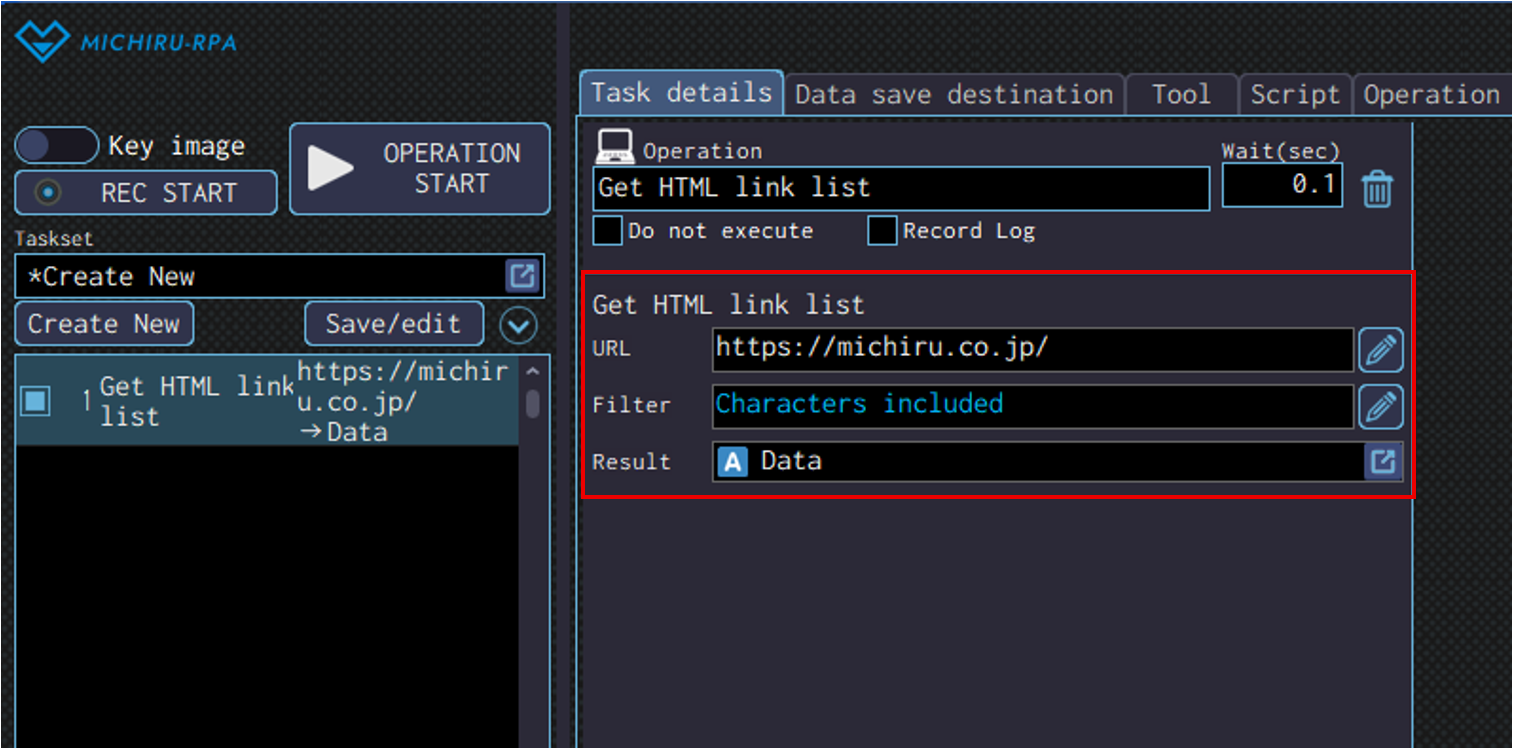Image resolution: width=1513 pixels, height=750 pixels.
Task: Click the pencil edit icon beside URL
Action: click(1380, 350)
